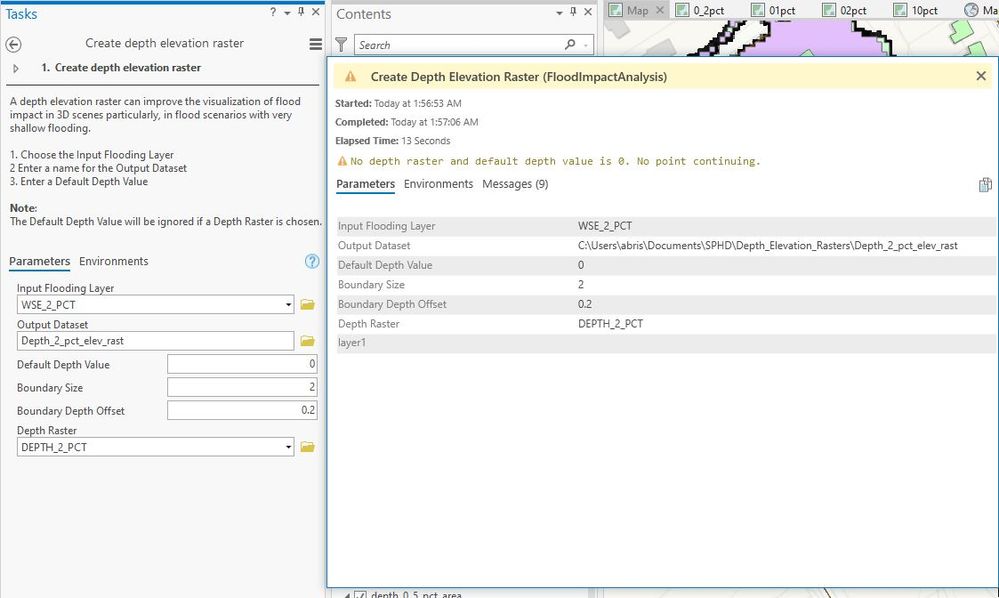Image resolution: width=999 pixels, height=598 pixels.
Task: Go back using Tasks pane back arrow
Action: click(x=13, y=44)
